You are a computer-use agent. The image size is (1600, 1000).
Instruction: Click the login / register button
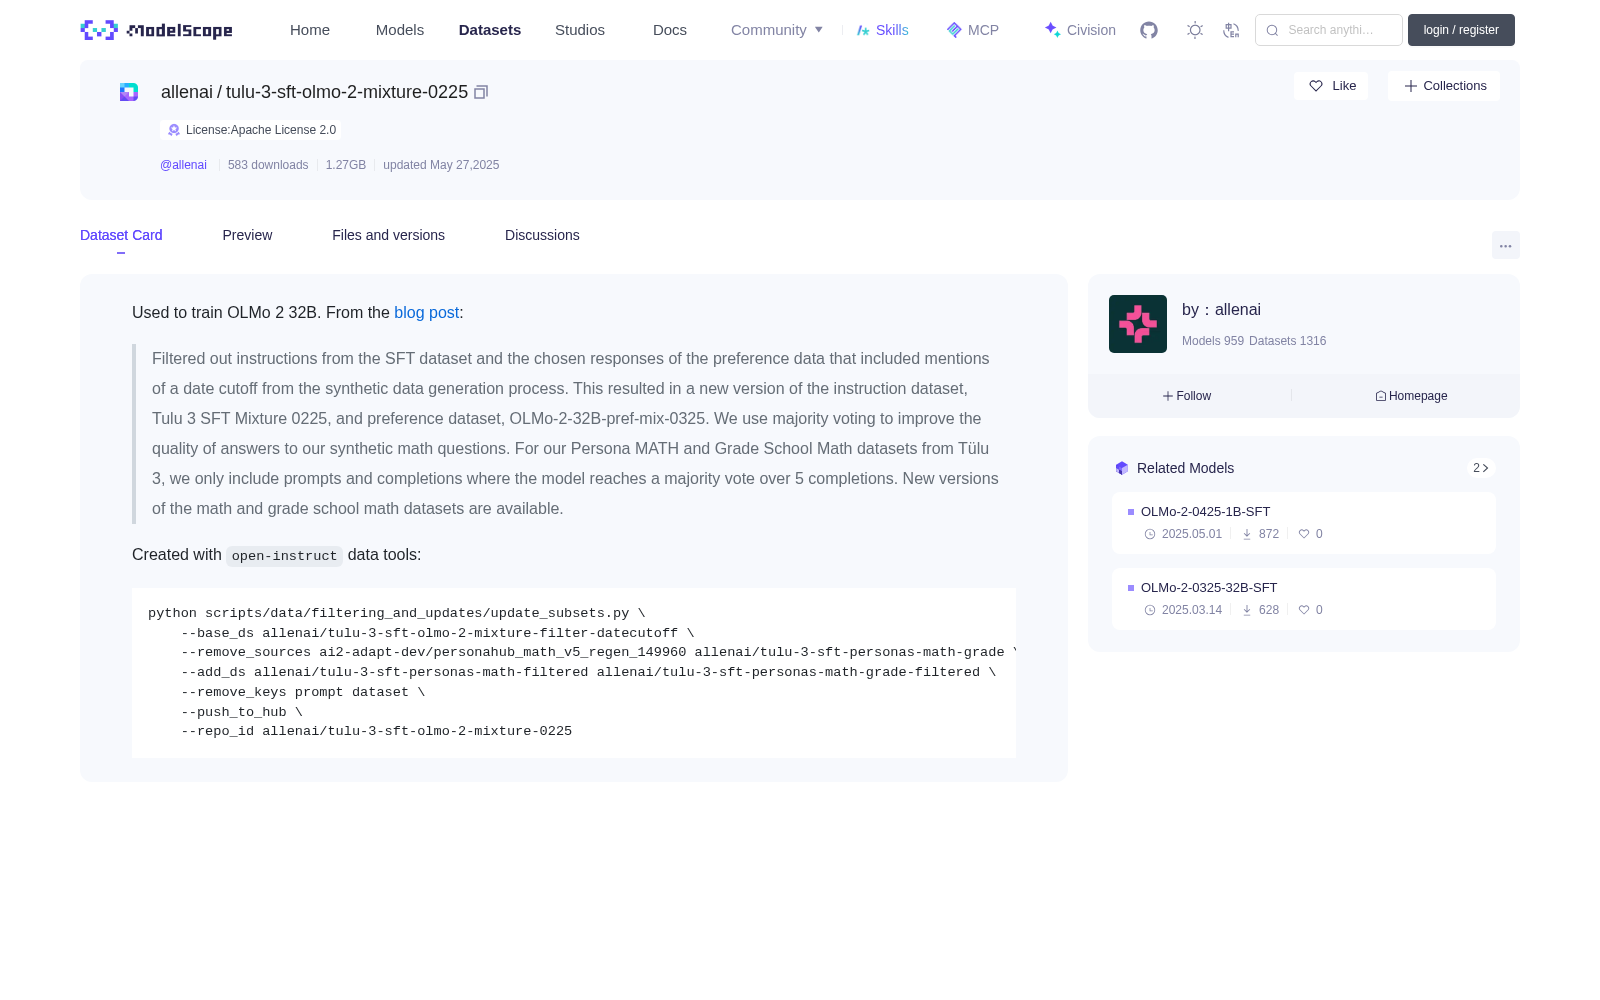coord(1461,30)
